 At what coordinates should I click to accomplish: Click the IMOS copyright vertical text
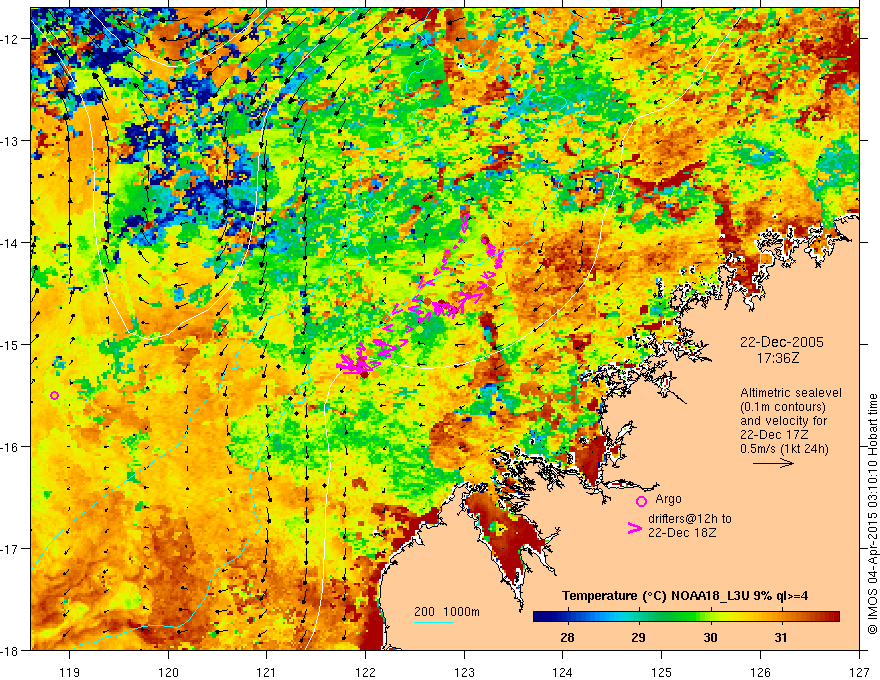click(872, 513)
